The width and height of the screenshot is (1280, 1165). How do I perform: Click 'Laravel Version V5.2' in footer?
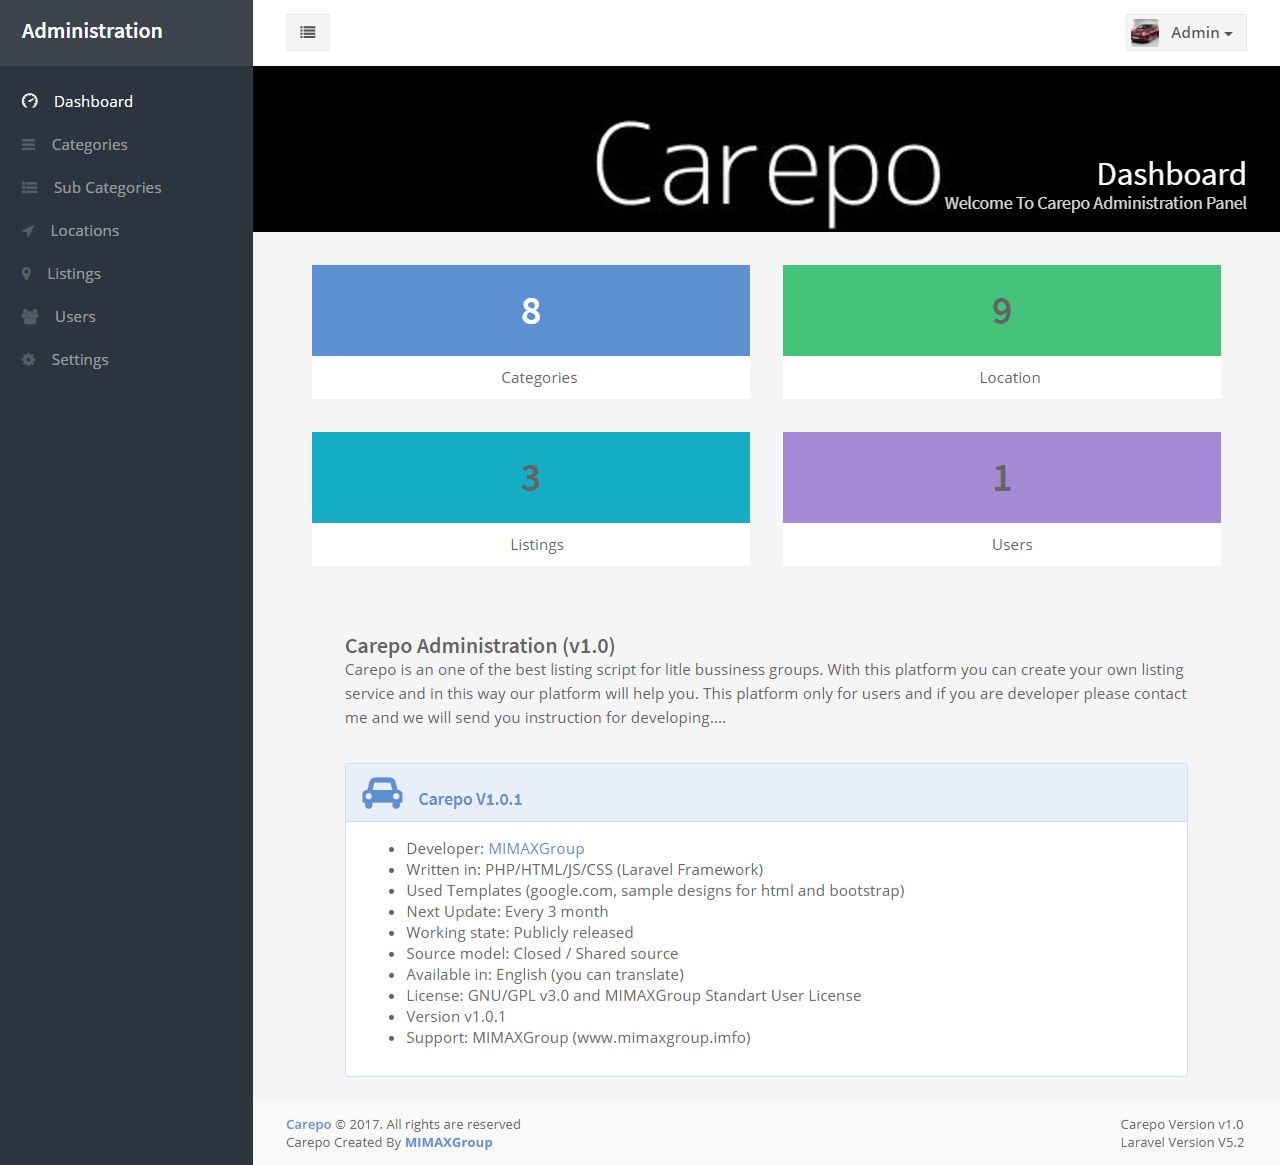(1182, 1142)
